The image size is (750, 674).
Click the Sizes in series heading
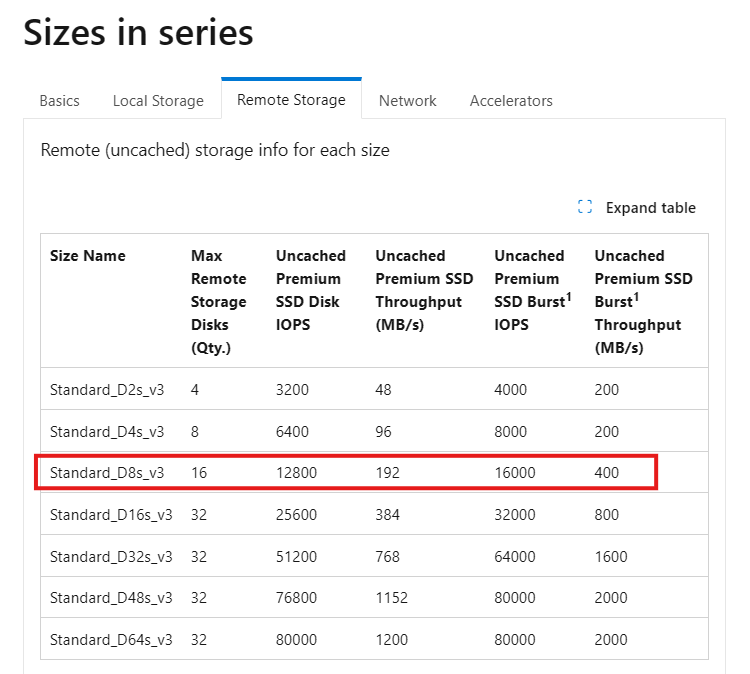[x=138, y=32]
